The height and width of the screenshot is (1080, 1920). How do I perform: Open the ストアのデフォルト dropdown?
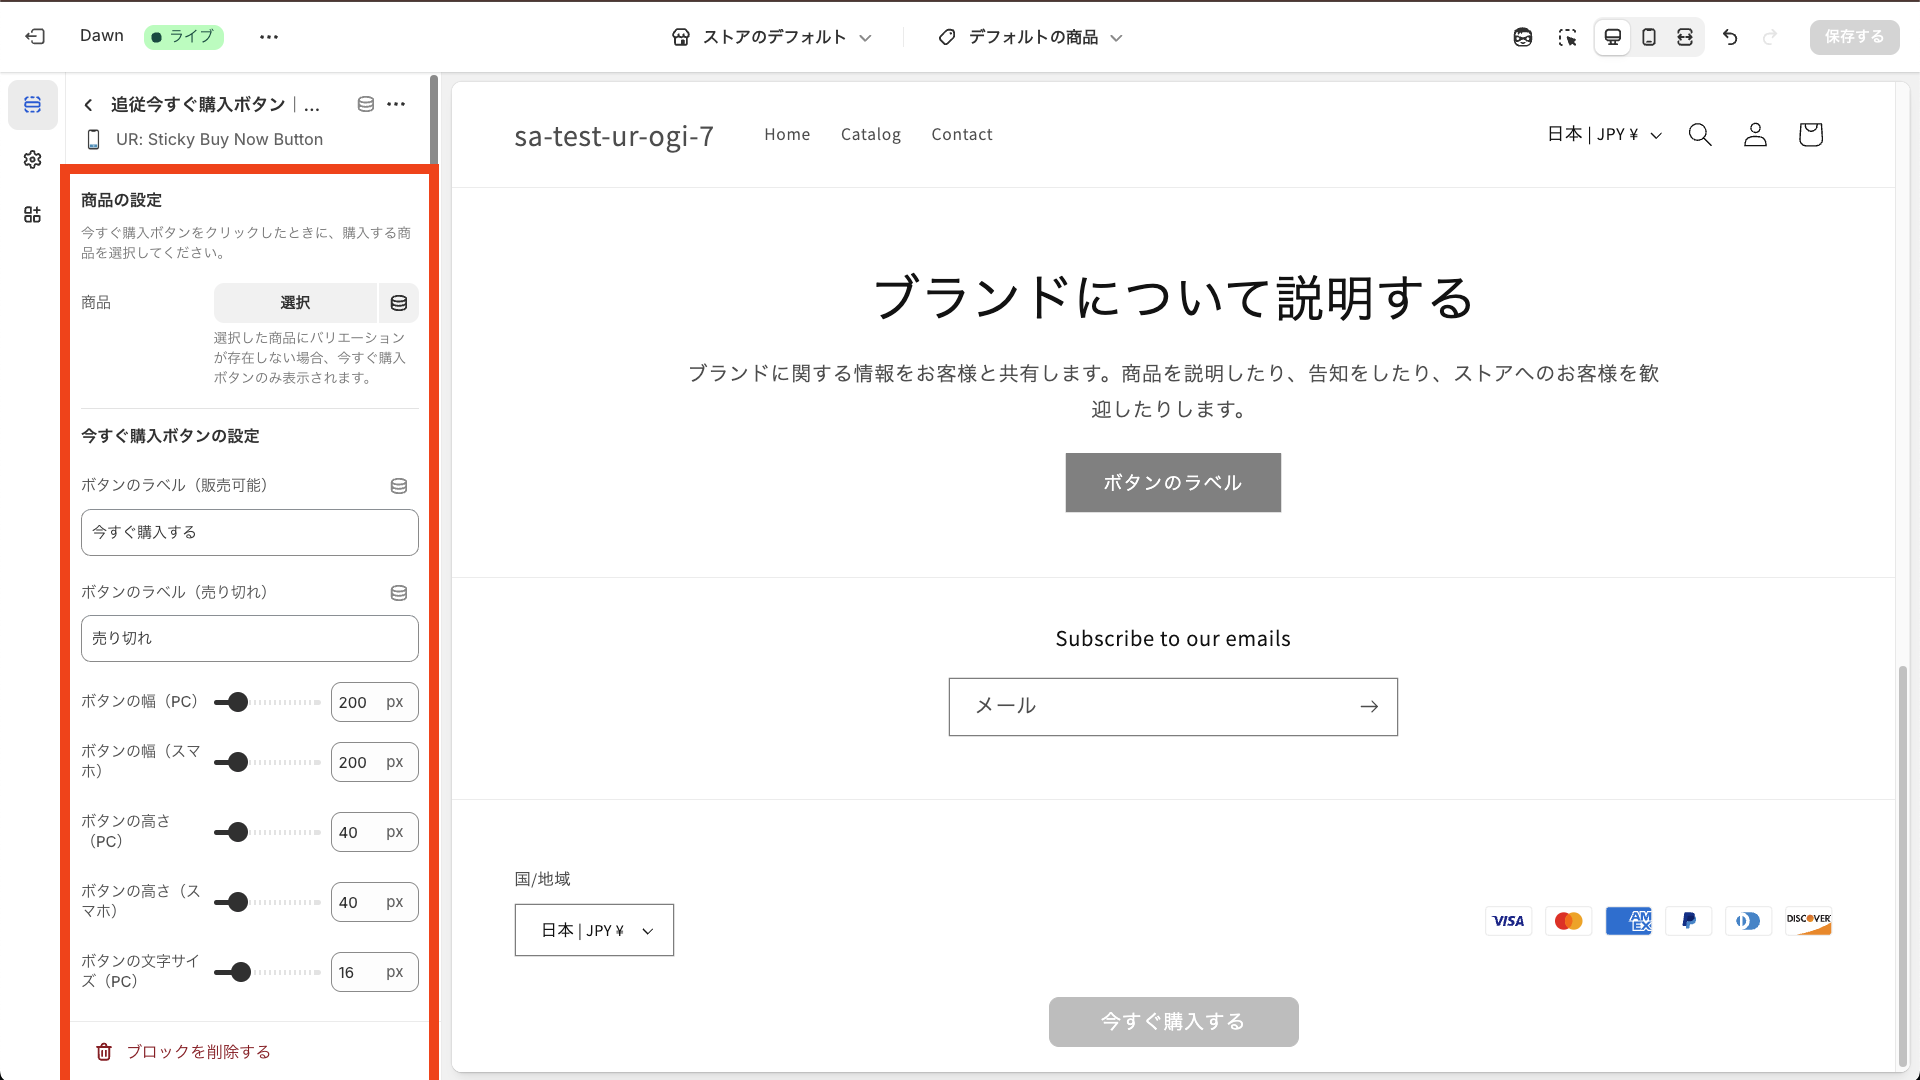click(775, 37)
